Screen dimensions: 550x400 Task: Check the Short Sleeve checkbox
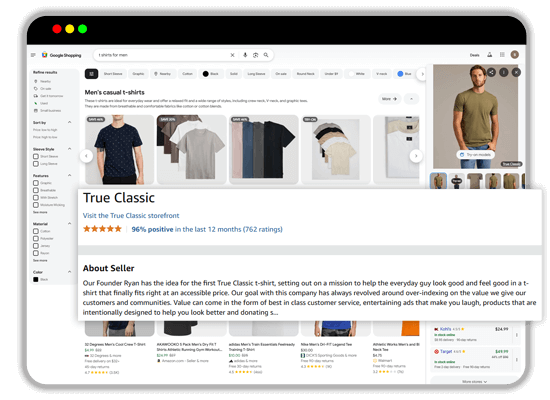click(36, 156)
